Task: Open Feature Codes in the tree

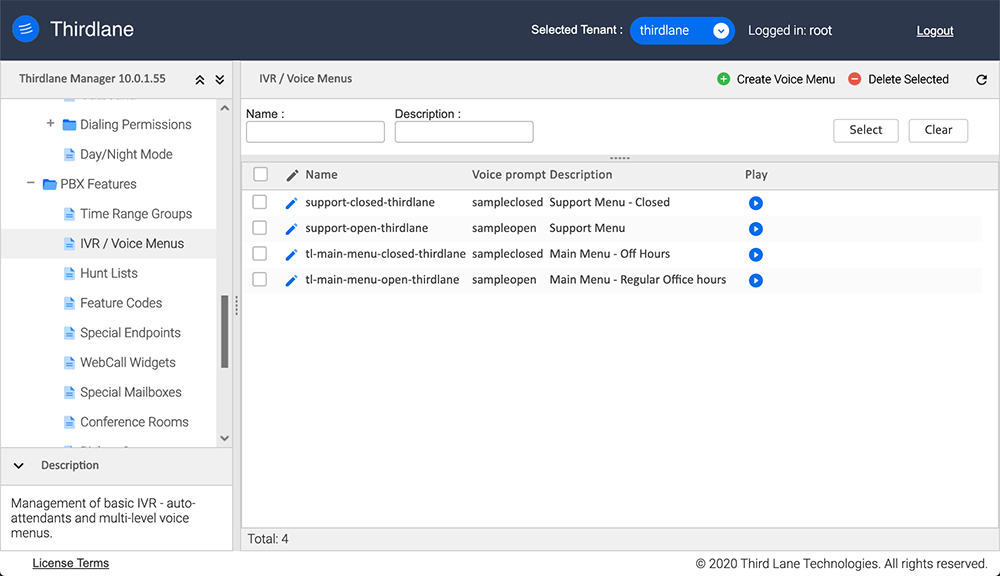Action: coord(121,303)
